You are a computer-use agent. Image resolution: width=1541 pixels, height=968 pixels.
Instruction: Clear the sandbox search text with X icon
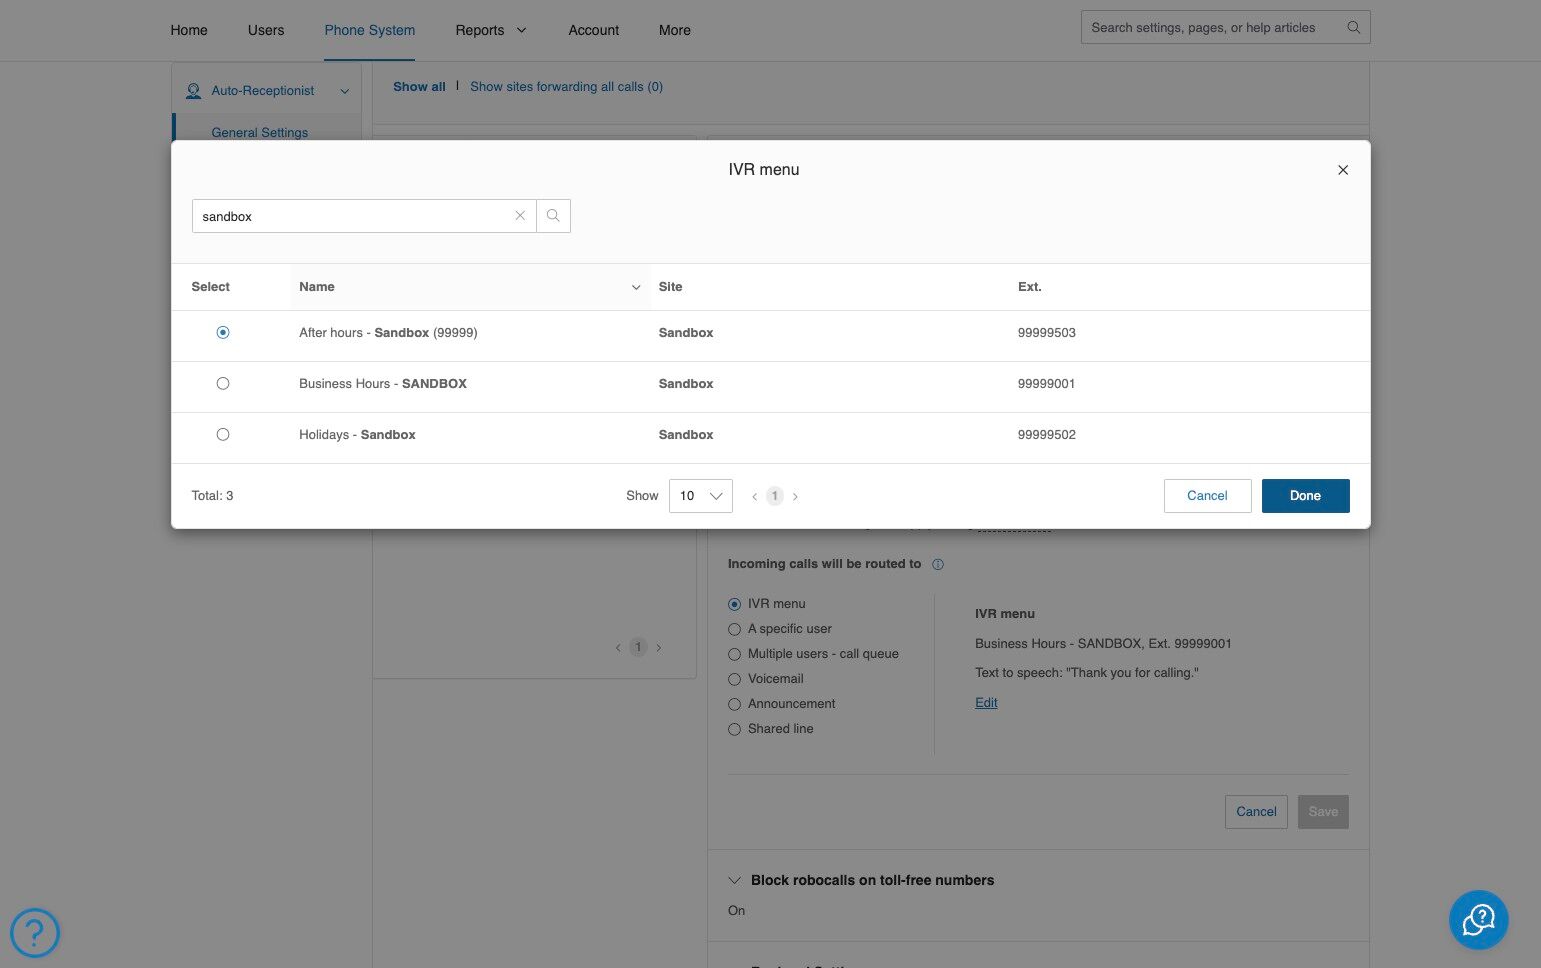click(520, 216)
